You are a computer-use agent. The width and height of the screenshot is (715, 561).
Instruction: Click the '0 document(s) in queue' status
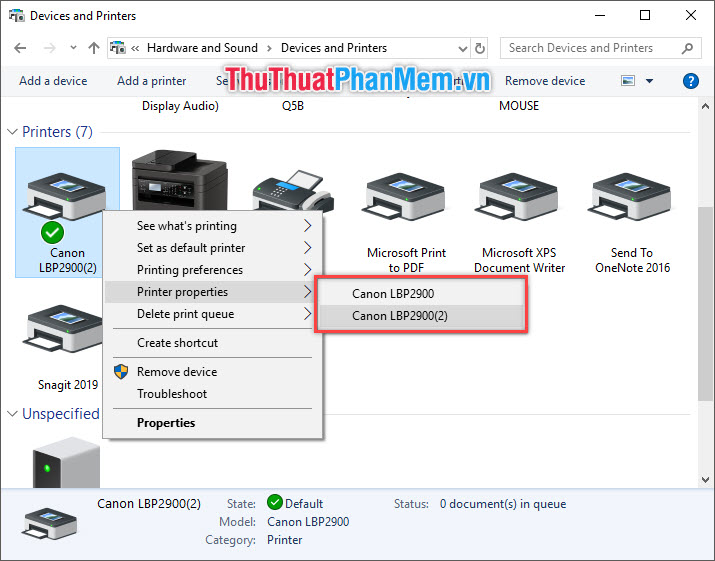[x=503, y=504]
